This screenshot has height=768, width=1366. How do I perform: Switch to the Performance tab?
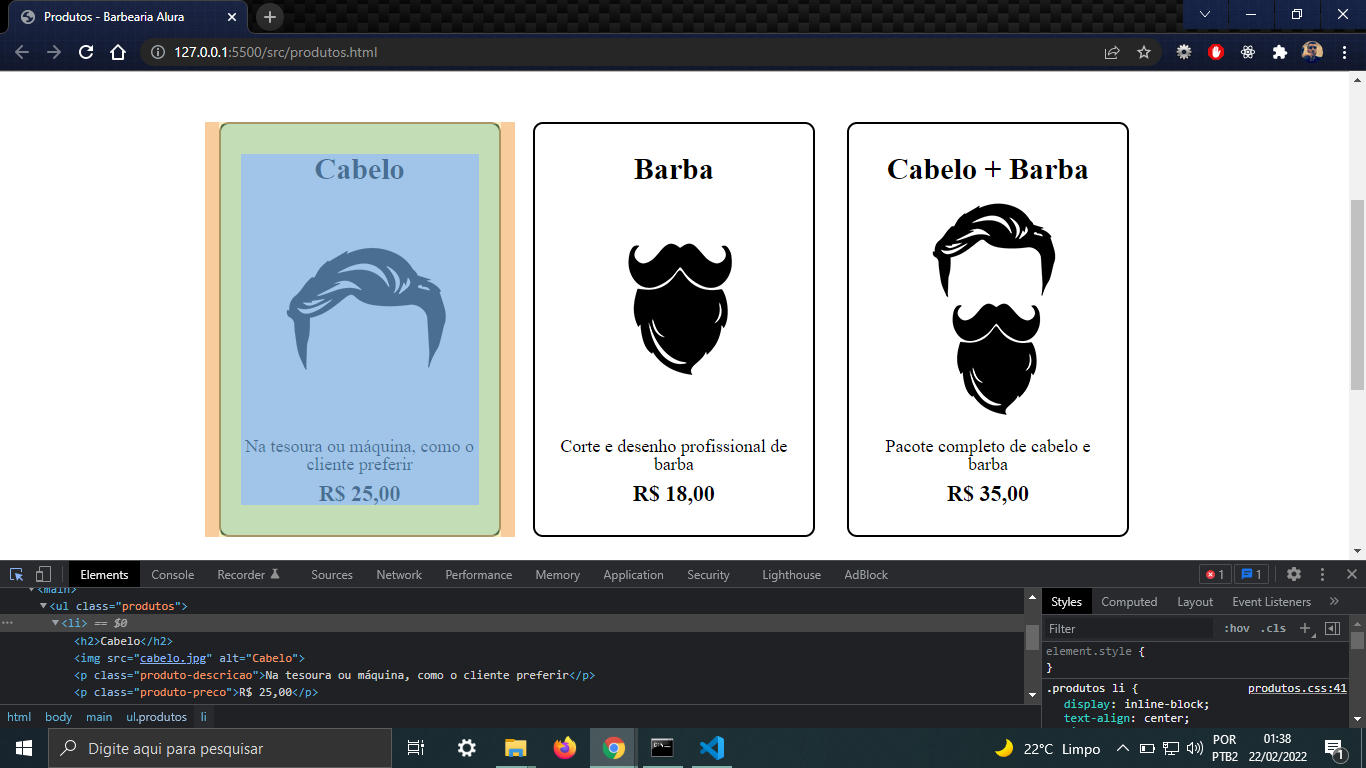coord(479,574)
